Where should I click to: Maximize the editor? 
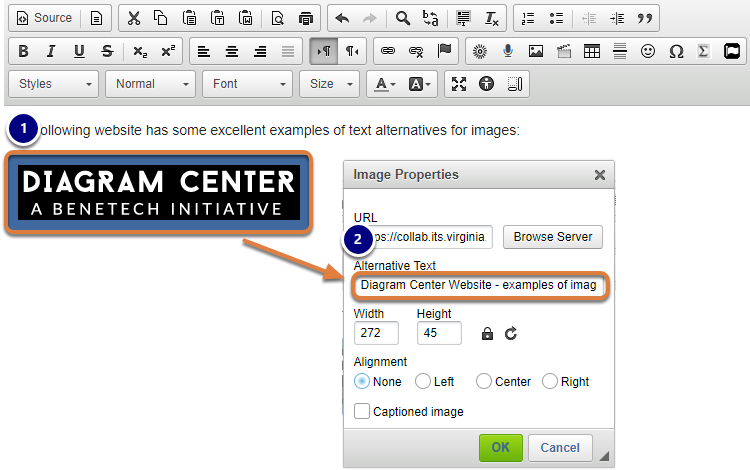tap(459, 84)
